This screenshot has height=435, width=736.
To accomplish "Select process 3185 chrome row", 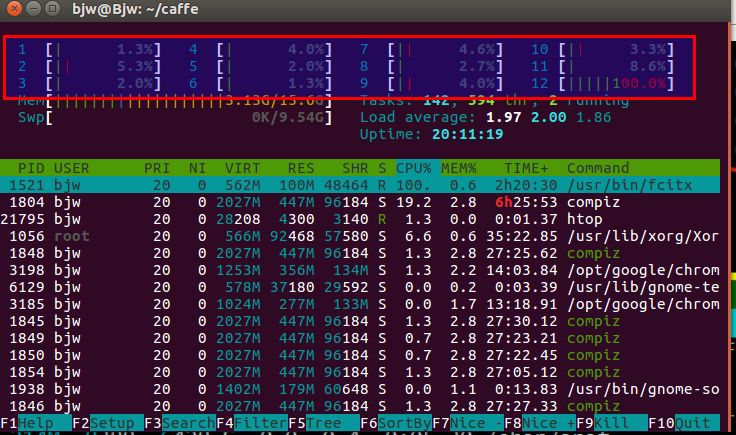I will (x=360, y=304).
